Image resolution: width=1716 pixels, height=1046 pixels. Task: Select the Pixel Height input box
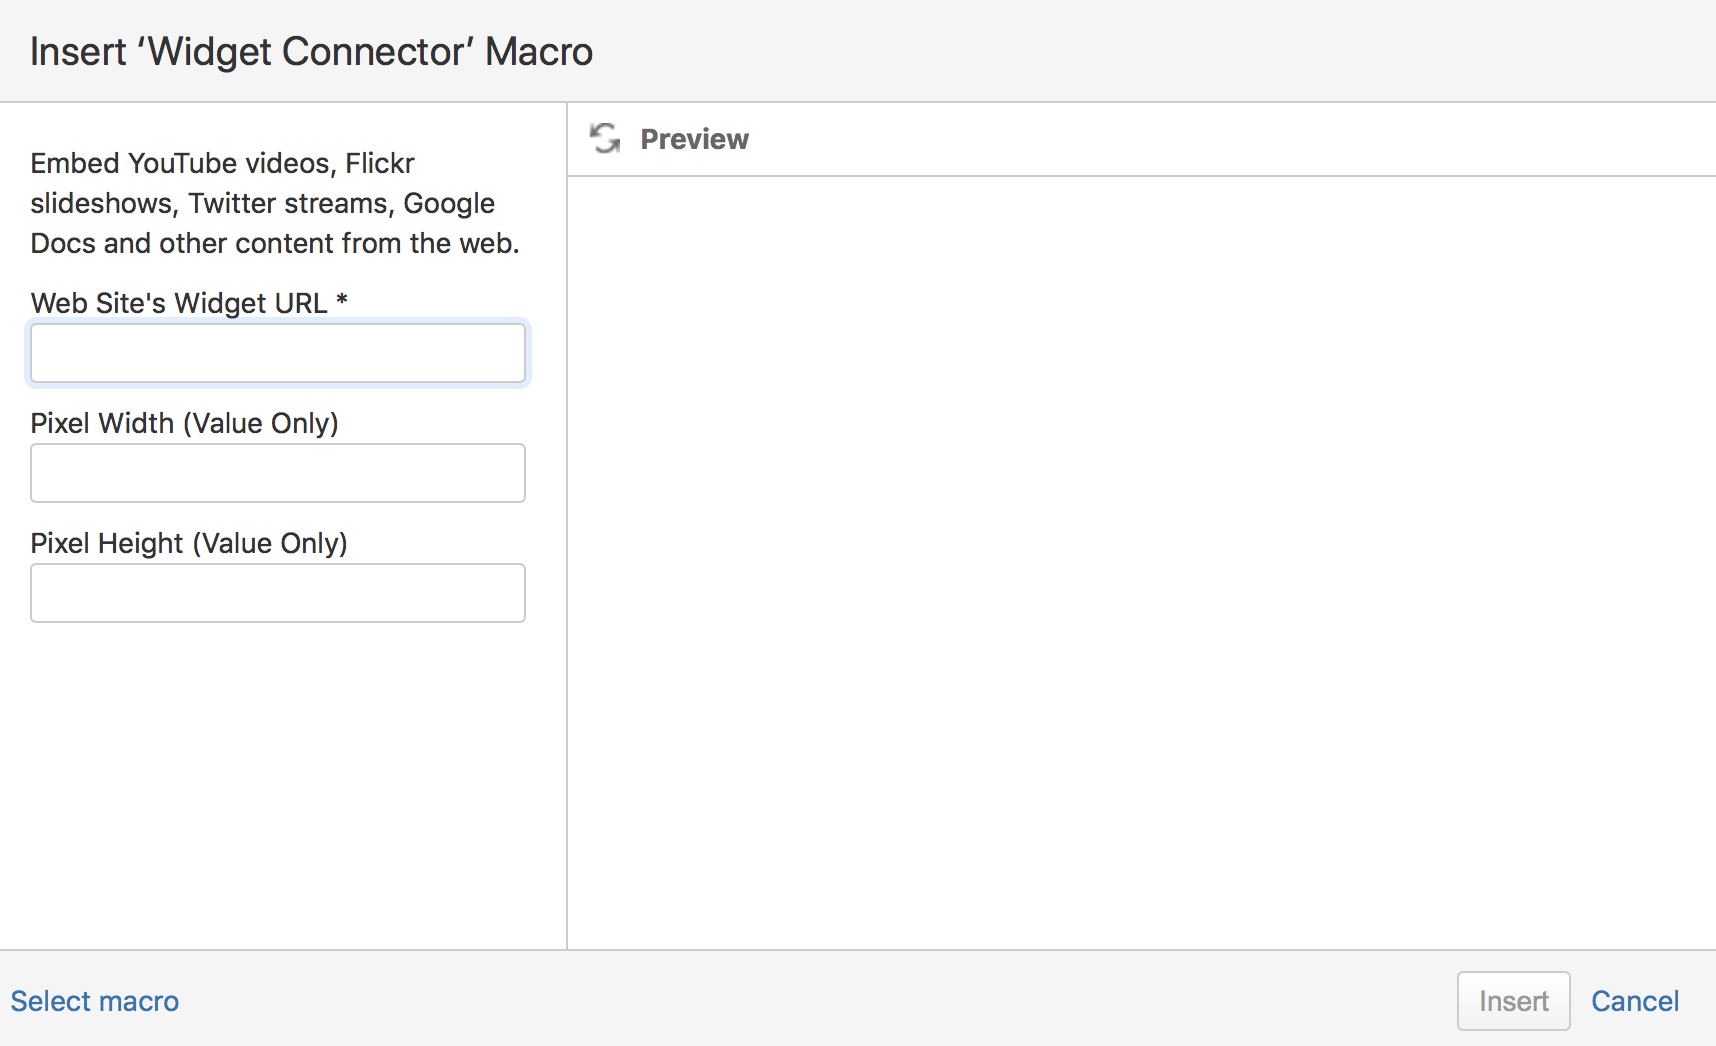click(x=278, y=593)
